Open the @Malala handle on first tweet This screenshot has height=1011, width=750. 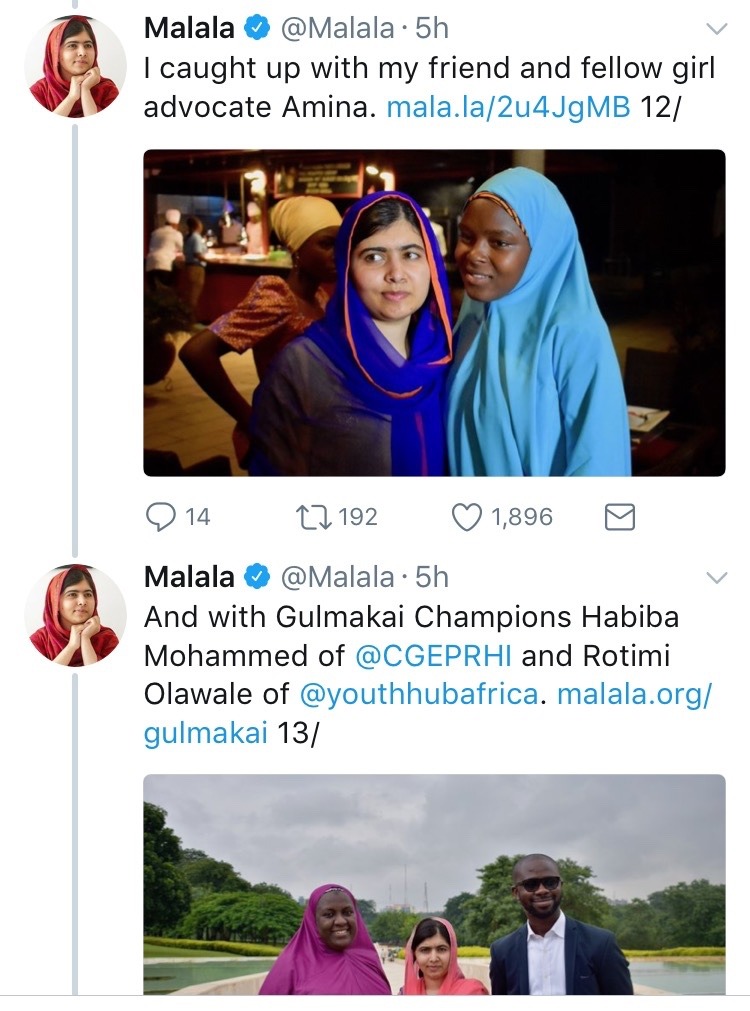pos(337,29)
